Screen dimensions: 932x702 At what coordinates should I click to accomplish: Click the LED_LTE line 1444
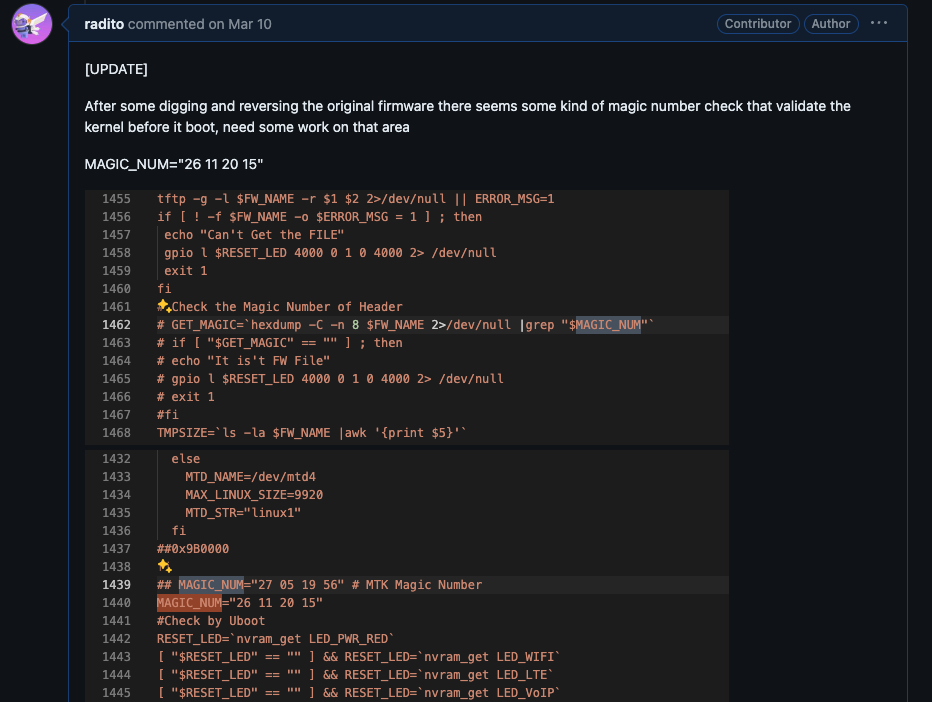tap(355, 675)
